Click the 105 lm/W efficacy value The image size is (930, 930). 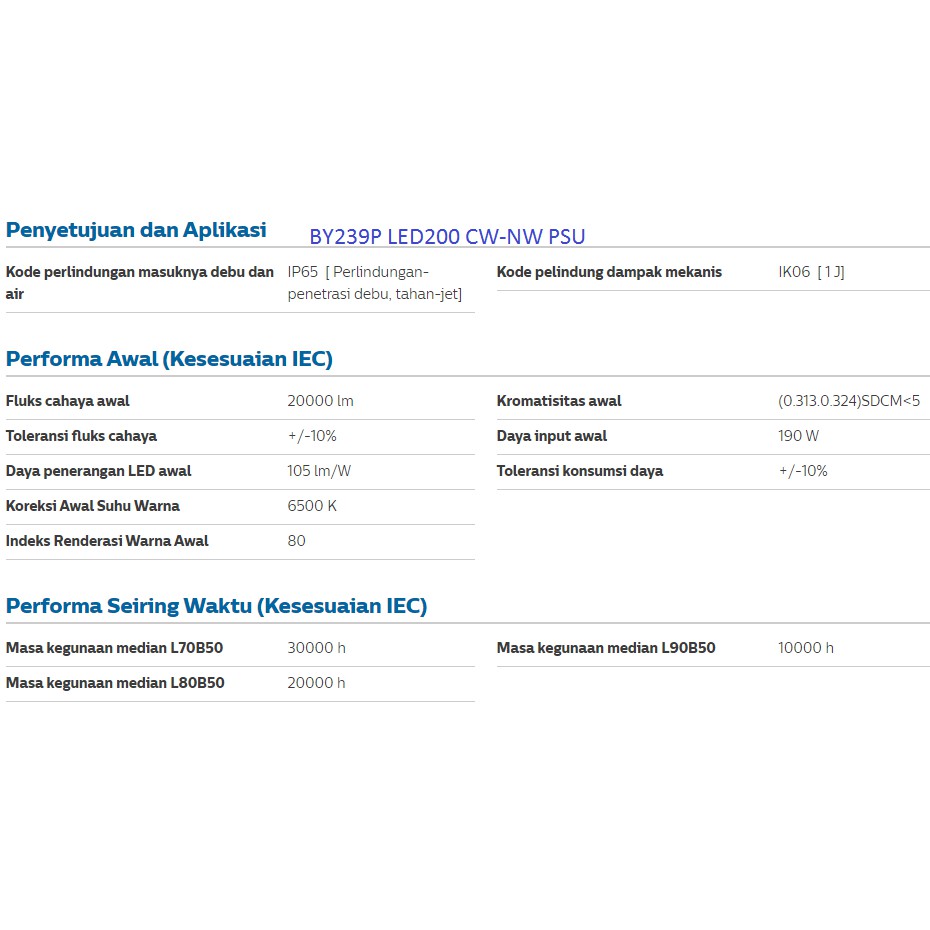[x=319, y=471]
